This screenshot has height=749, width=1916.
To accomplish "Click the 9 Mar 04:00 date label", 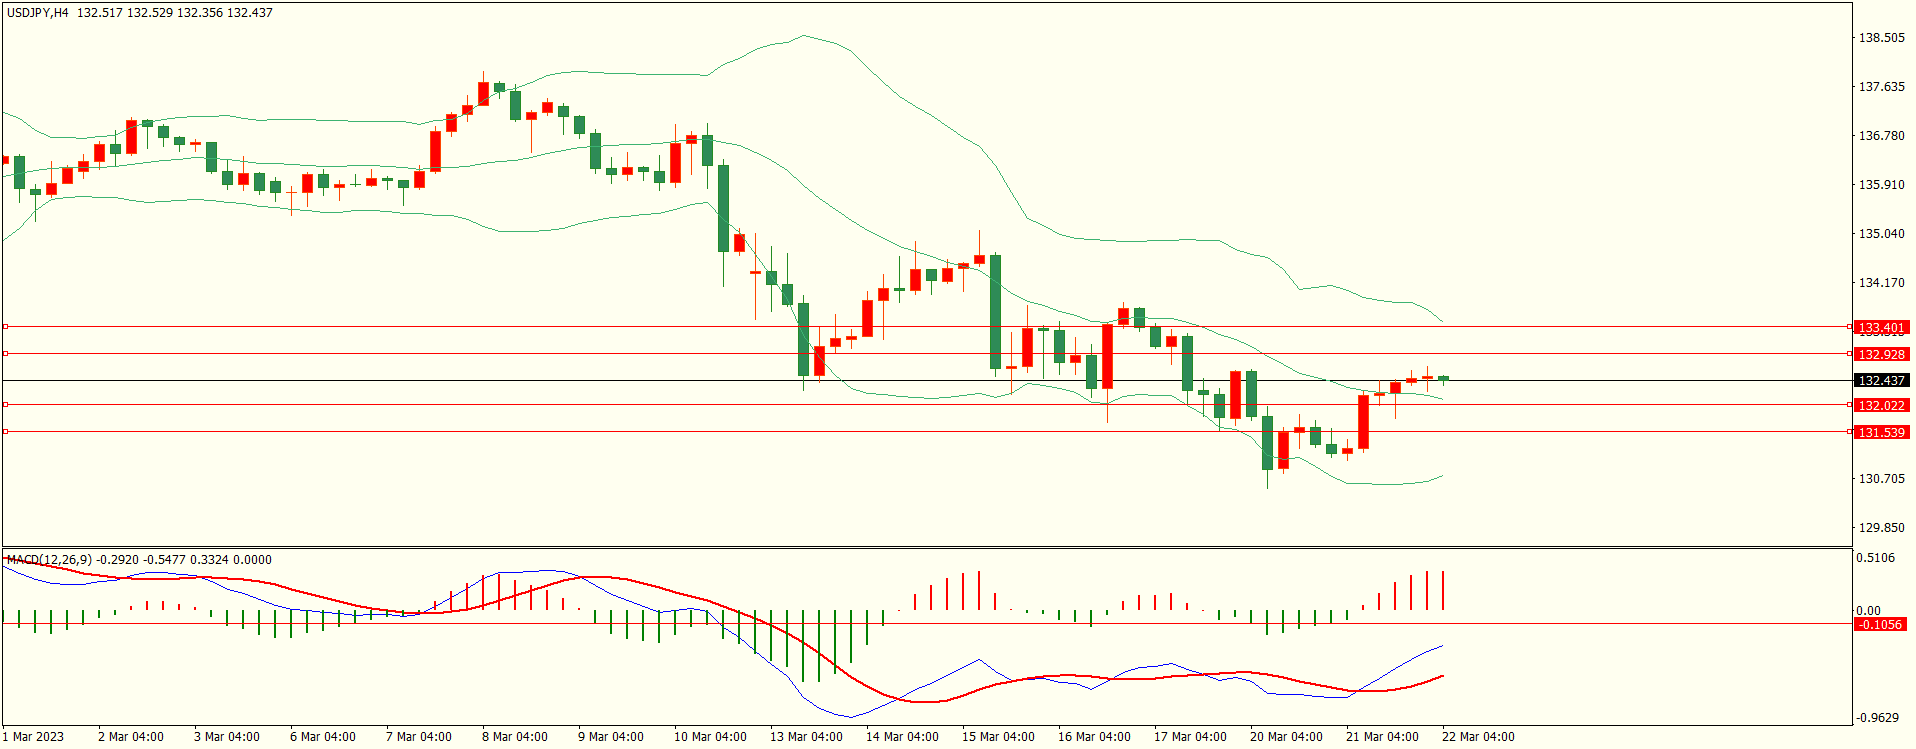I will [611, 737].
